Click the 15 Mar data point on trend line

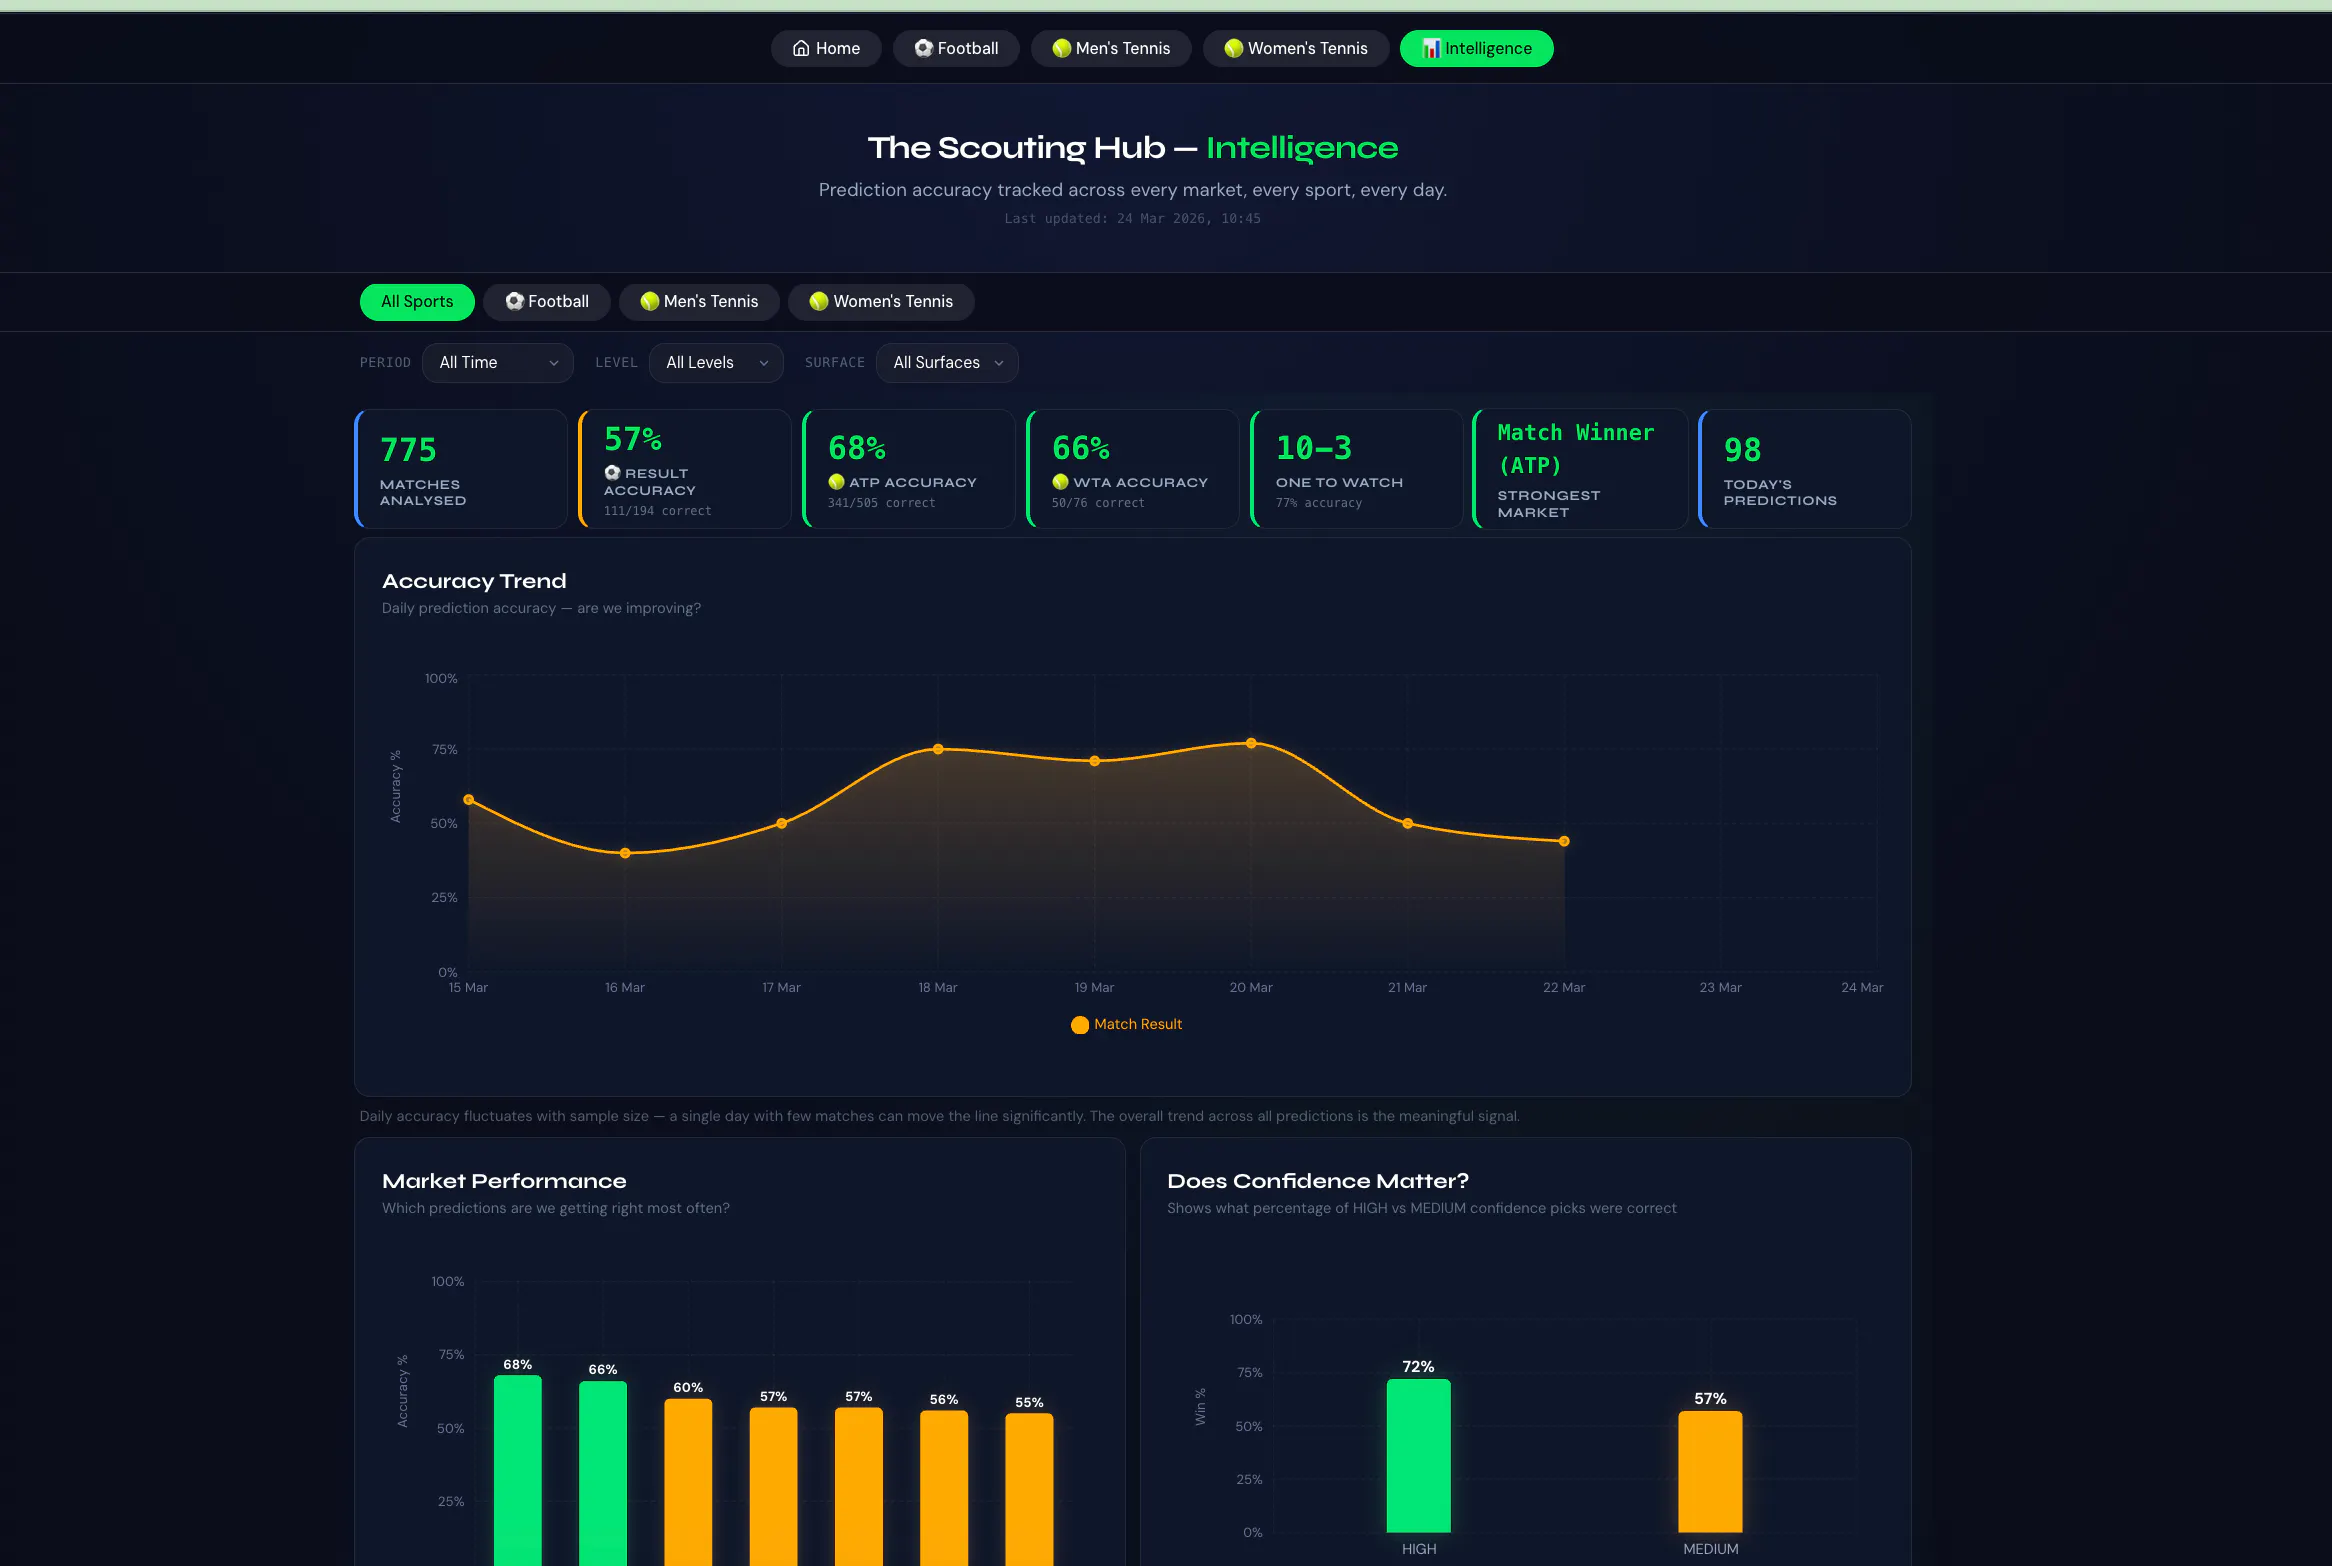tap(469, 800)
